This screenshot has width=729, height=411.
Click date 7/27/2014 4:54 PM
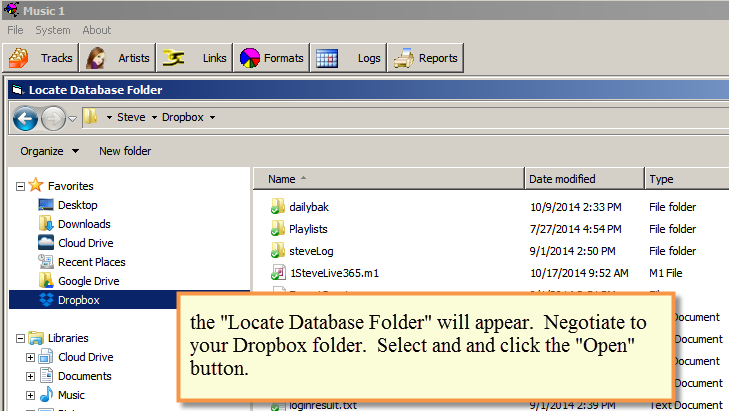[576, 229]
